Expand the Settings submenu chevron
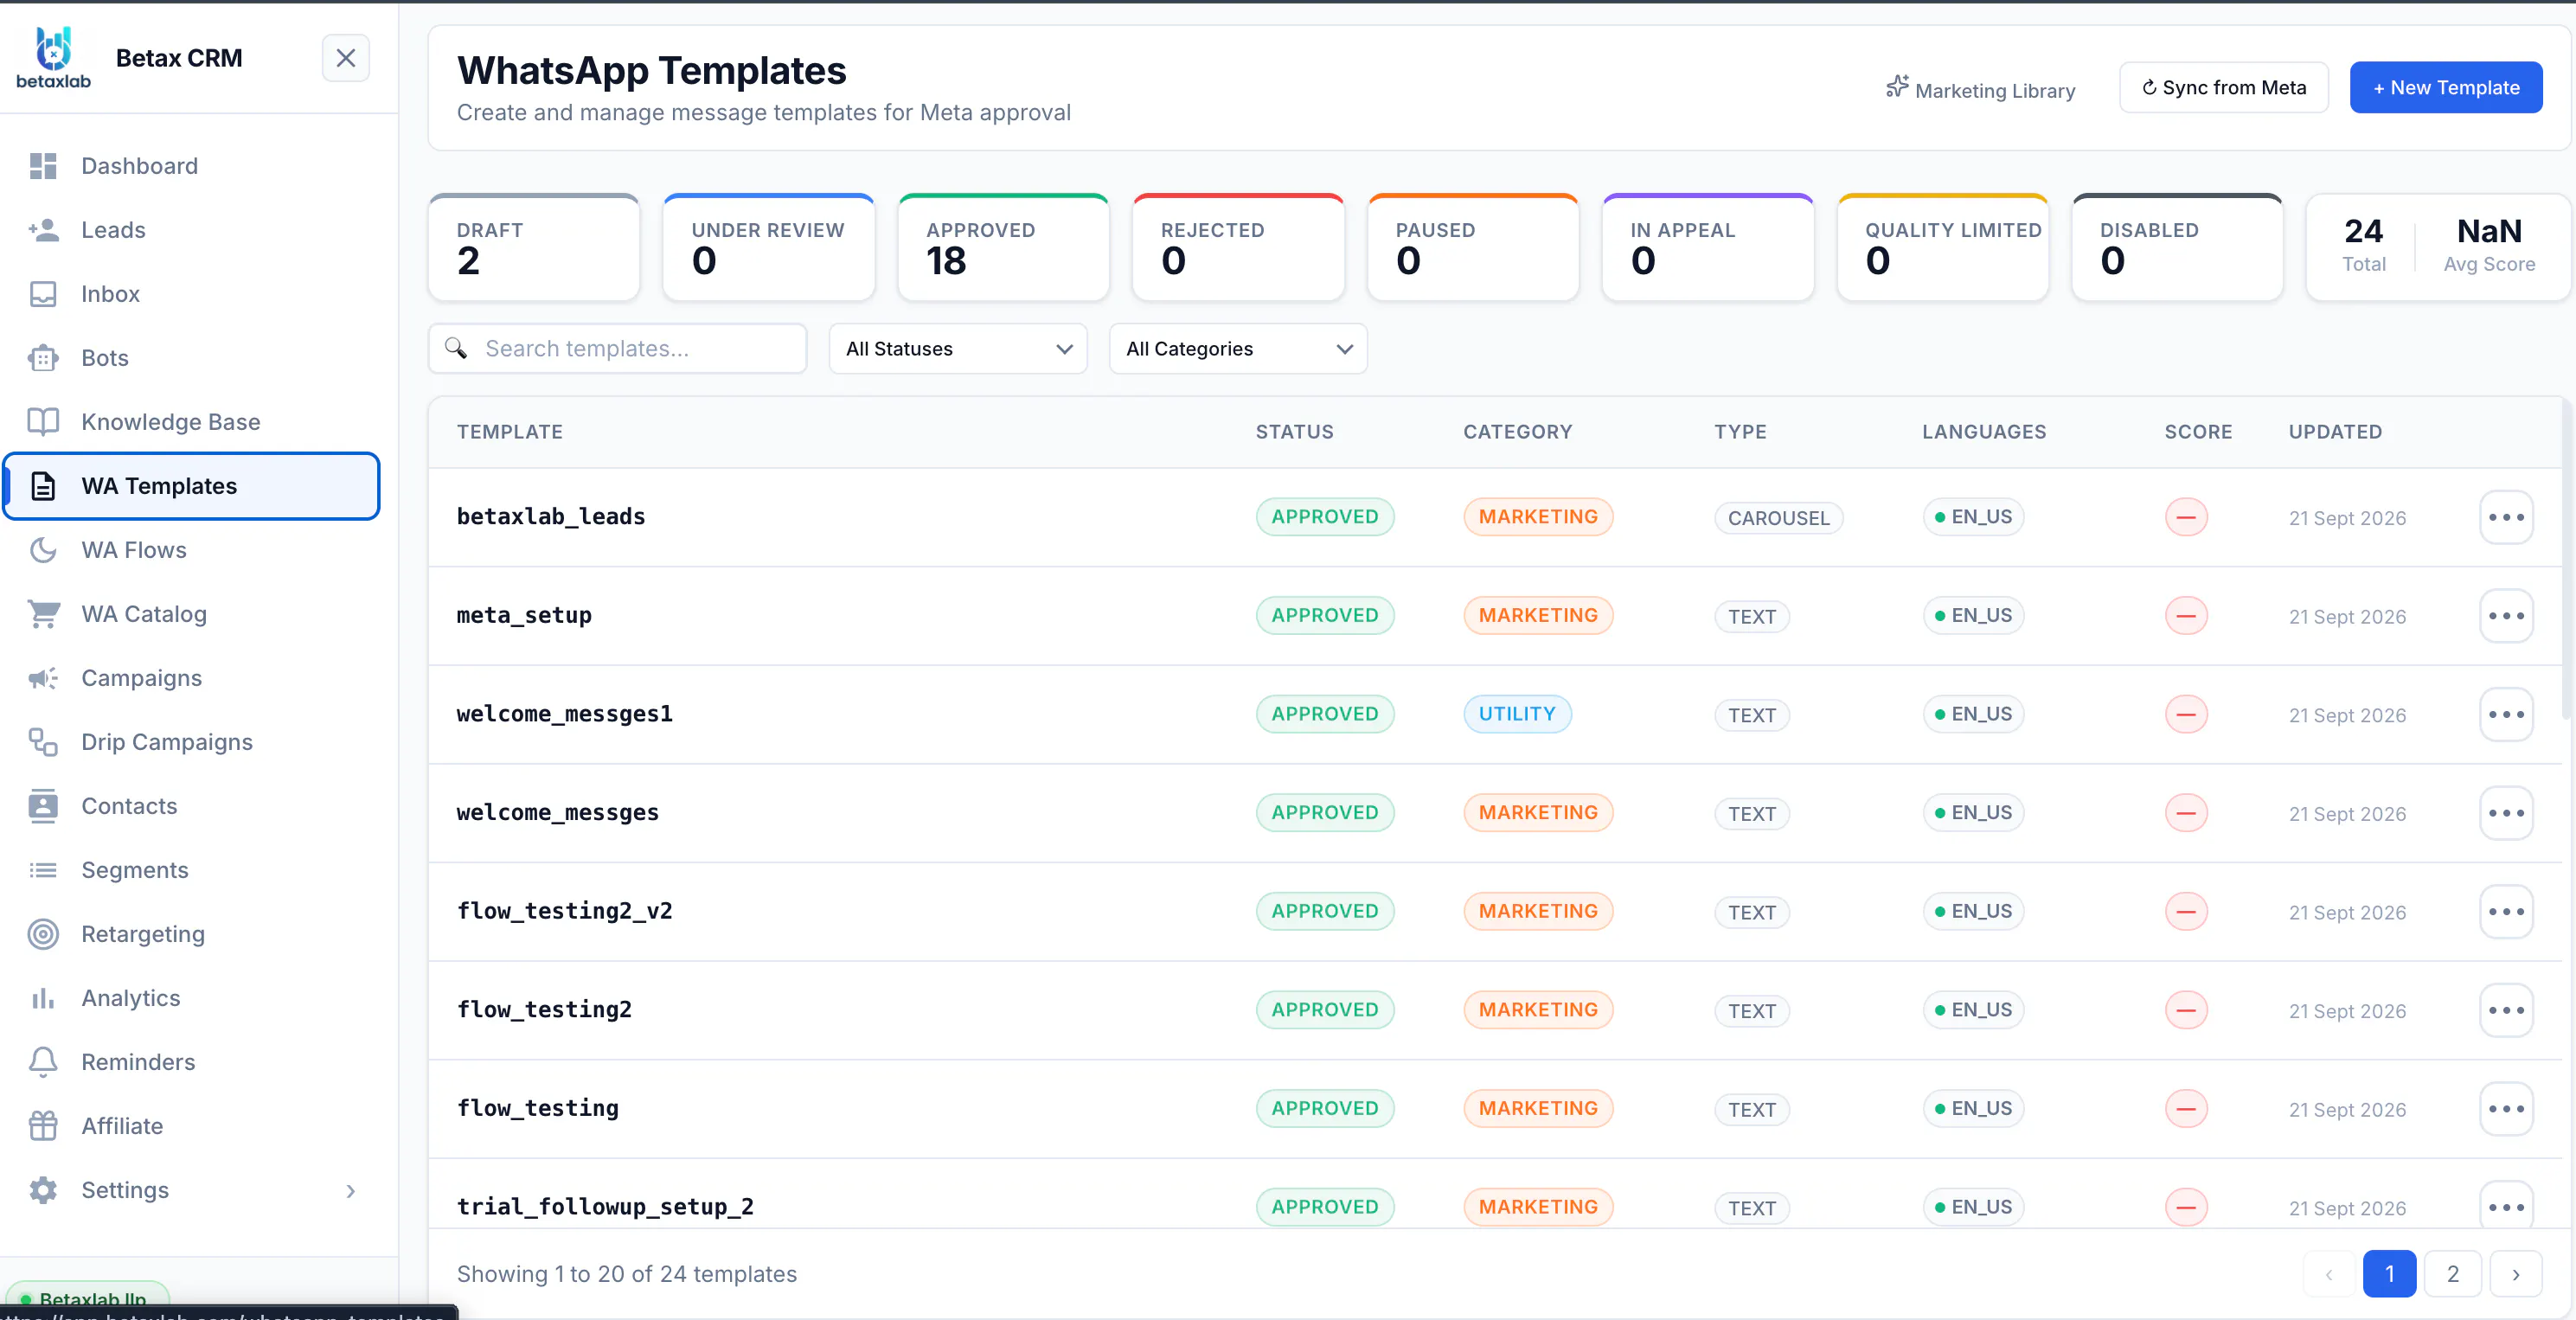The width and height of the screenshot is (2576, 1320). click(x=350, y=1190)
